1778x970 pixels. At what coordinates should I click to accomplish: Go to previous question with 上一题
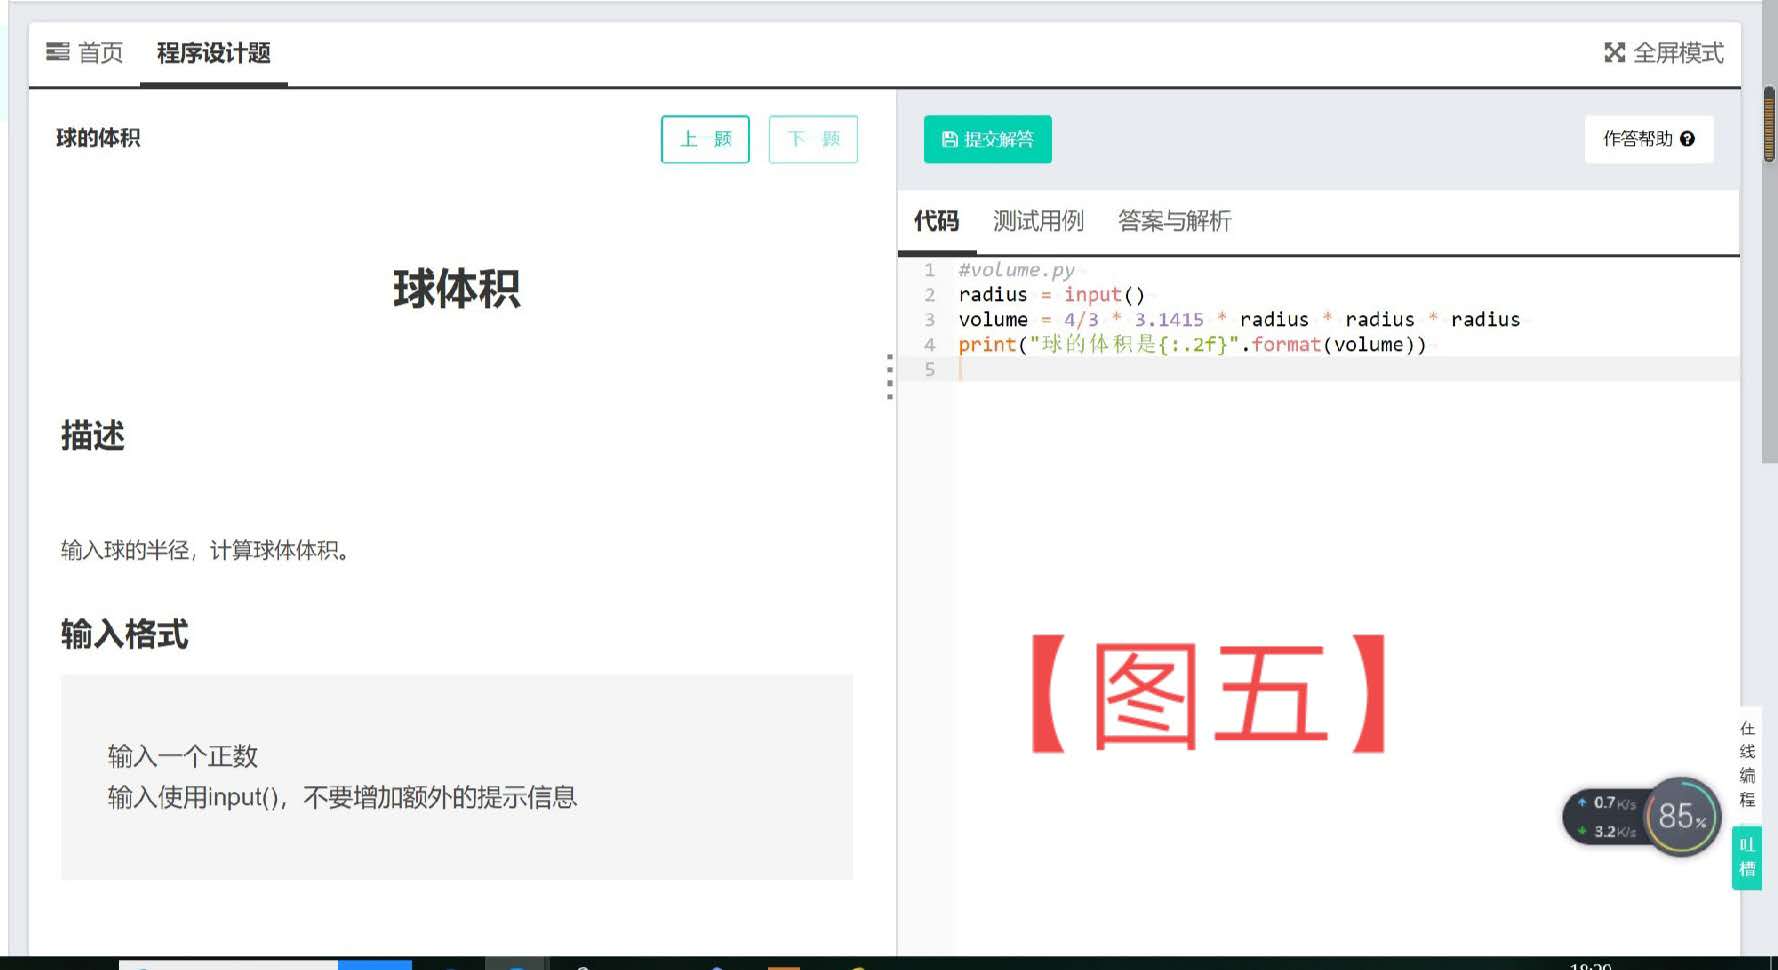click(705, 139)
